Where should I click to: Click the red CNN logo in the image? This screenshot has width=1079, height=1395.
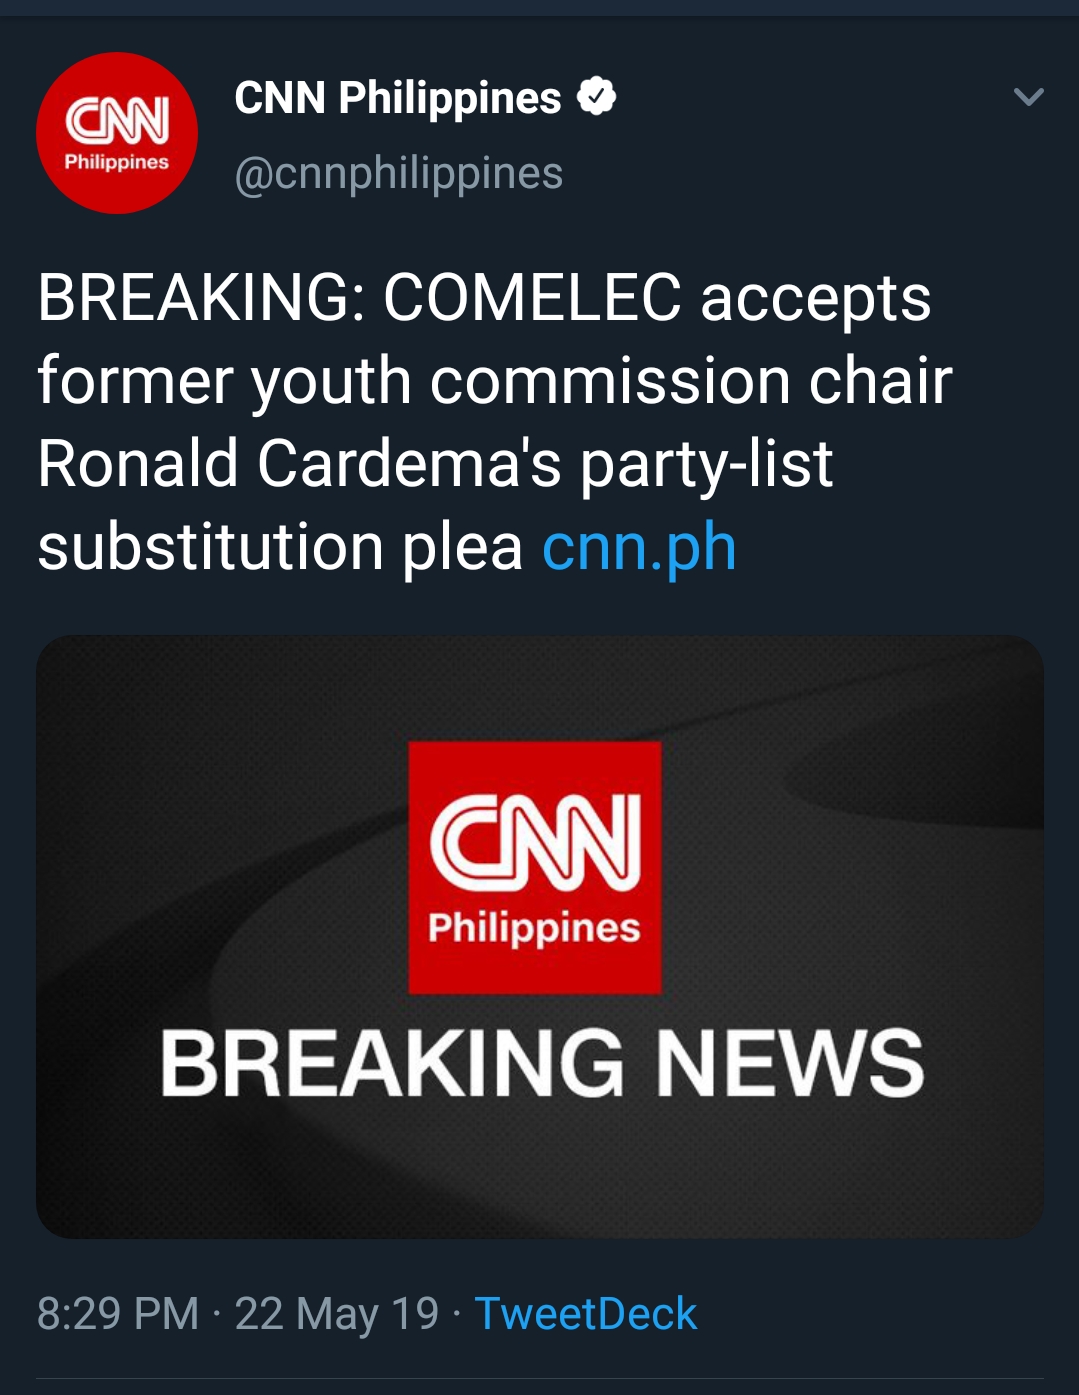coord(535,866)
